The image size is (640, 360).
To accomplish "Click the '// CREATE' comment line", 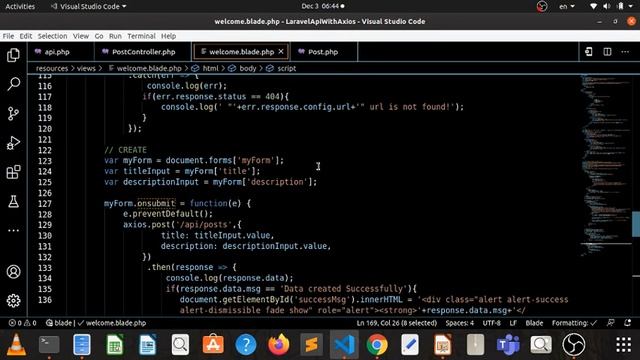I will pyautogui.click(x=125, y=150).
